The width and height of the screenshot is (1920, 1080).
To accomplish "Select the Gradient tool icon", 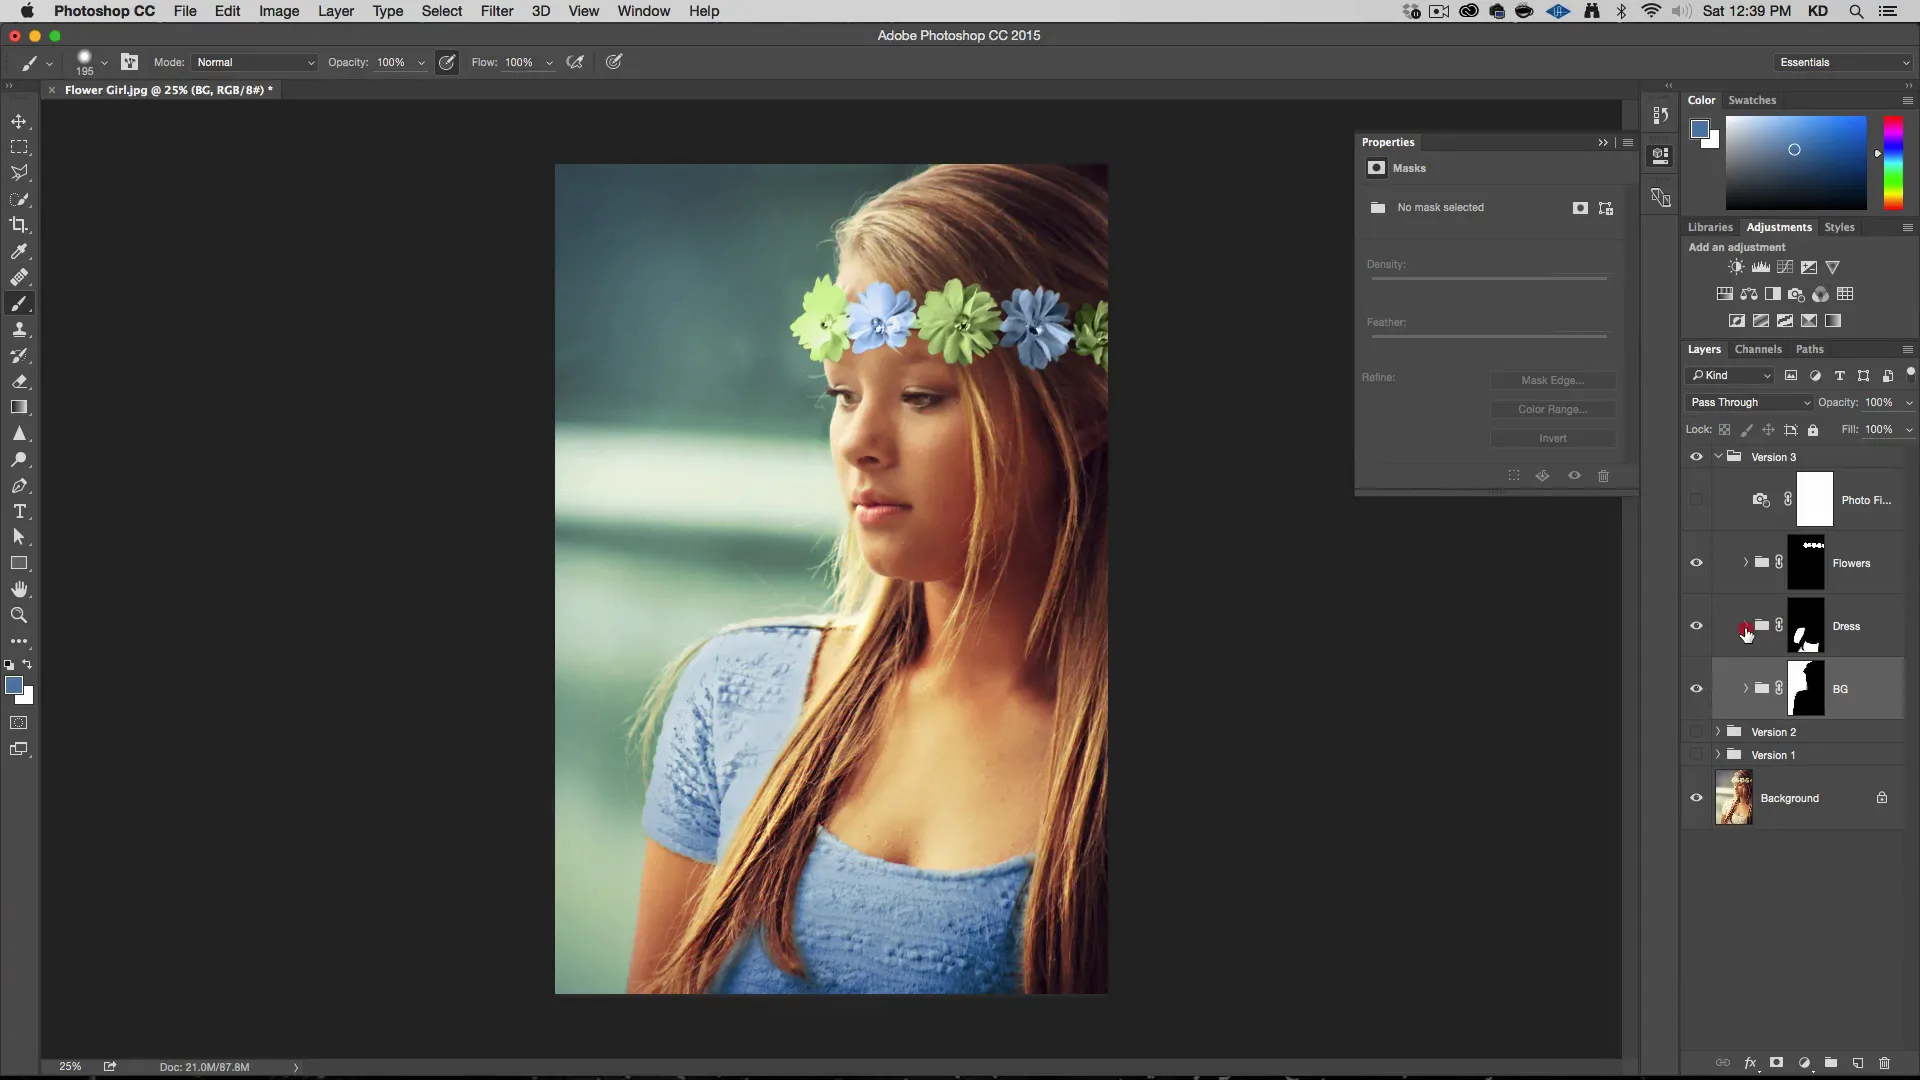I will click(x=20, y=407).
